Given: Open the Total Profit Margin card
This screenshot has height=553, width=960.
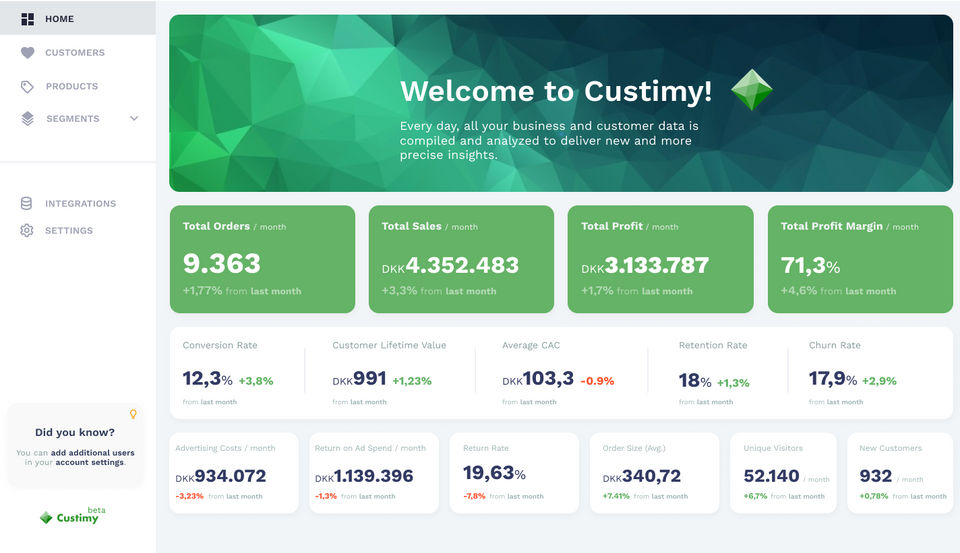Looking at the screenshot, I should tap(860, 259).
